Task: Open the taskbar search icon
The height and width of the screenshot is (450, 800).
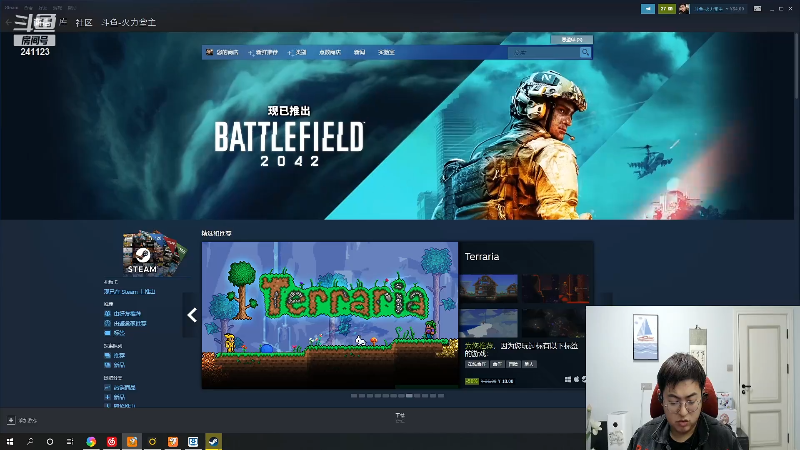Action: coord(30,441)
